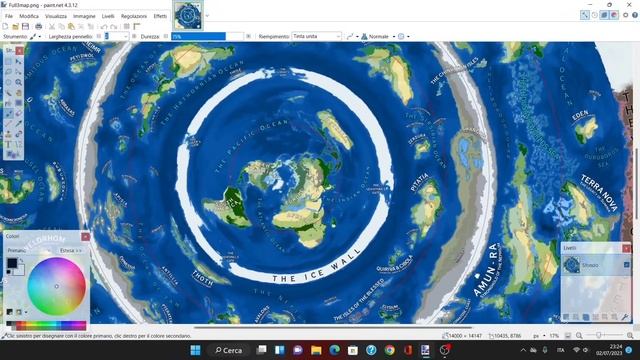Open the Primario color selector dropdown
The width and height of the screenshot is (640, 360).
pyautogui.click(x=29, y=250)
